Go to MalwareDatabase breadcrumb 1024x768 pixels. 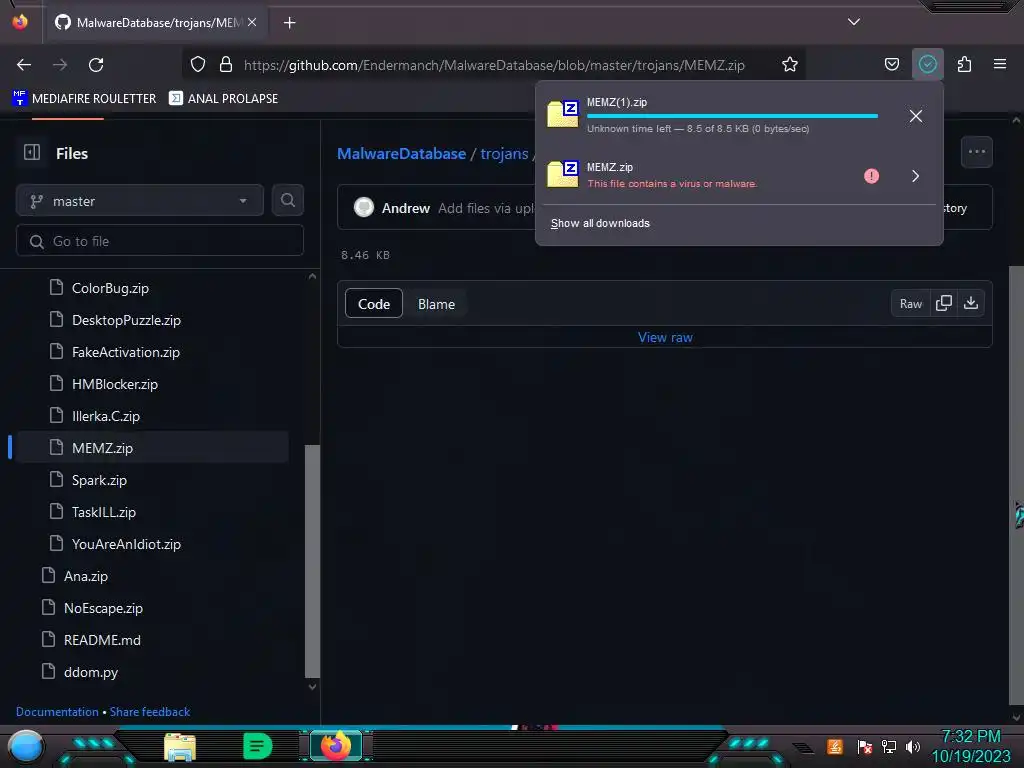click(401, 153)
